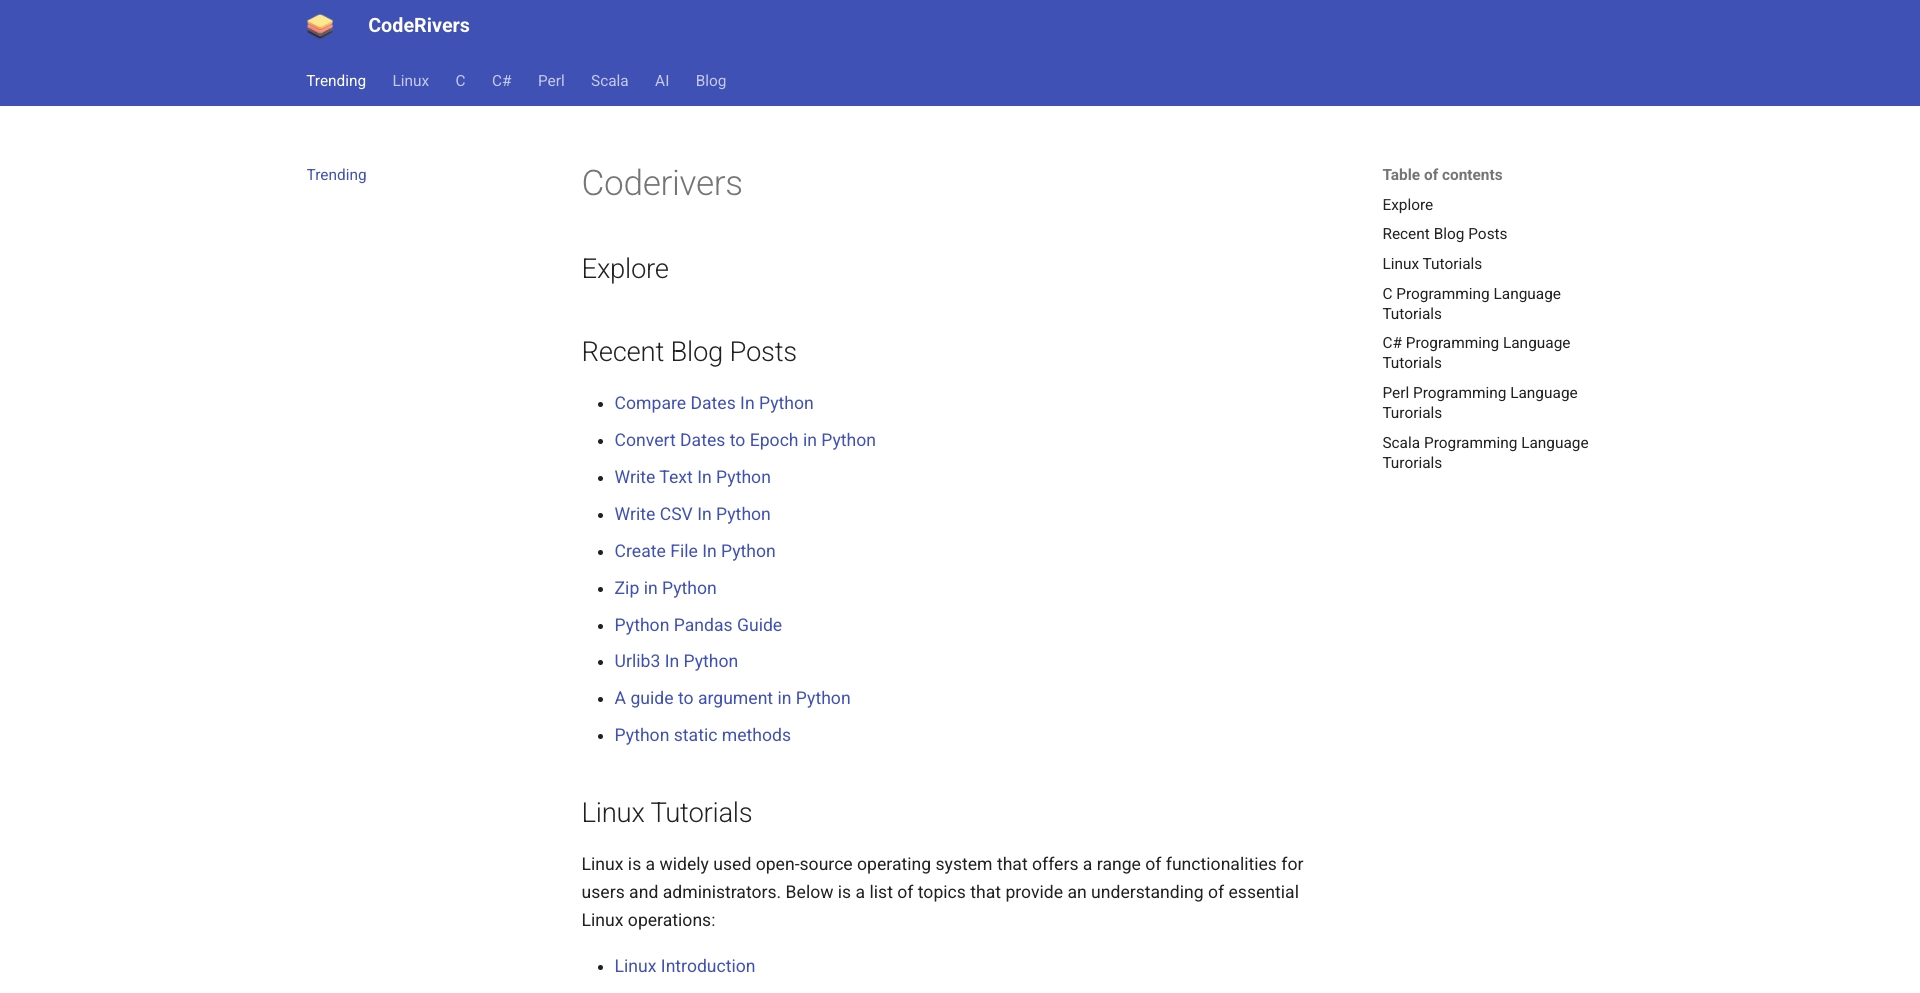Image resolution: width=1920 pixels, height=993 pixels.
Task: Click the CodeRivers logo icon
Action: click(319, 25)
